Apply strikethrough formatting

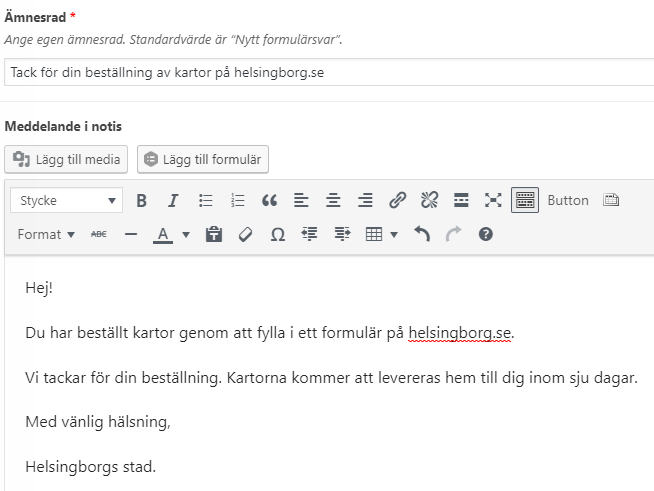click(x=99, y=234)
